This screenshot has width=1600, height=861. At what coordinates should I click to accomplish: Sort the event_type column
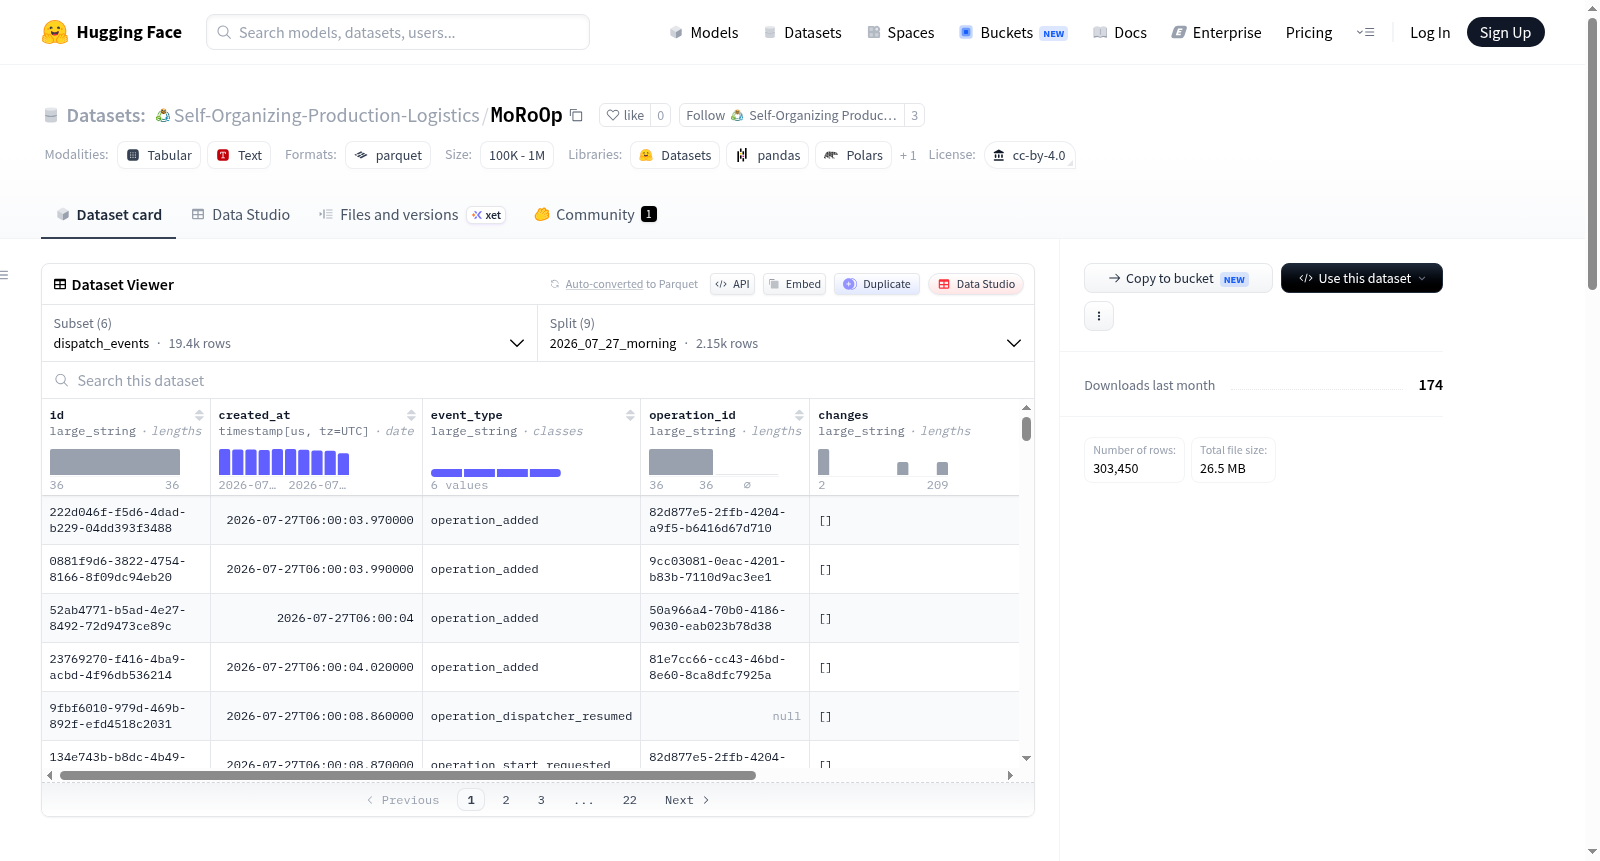pos(630,415)
